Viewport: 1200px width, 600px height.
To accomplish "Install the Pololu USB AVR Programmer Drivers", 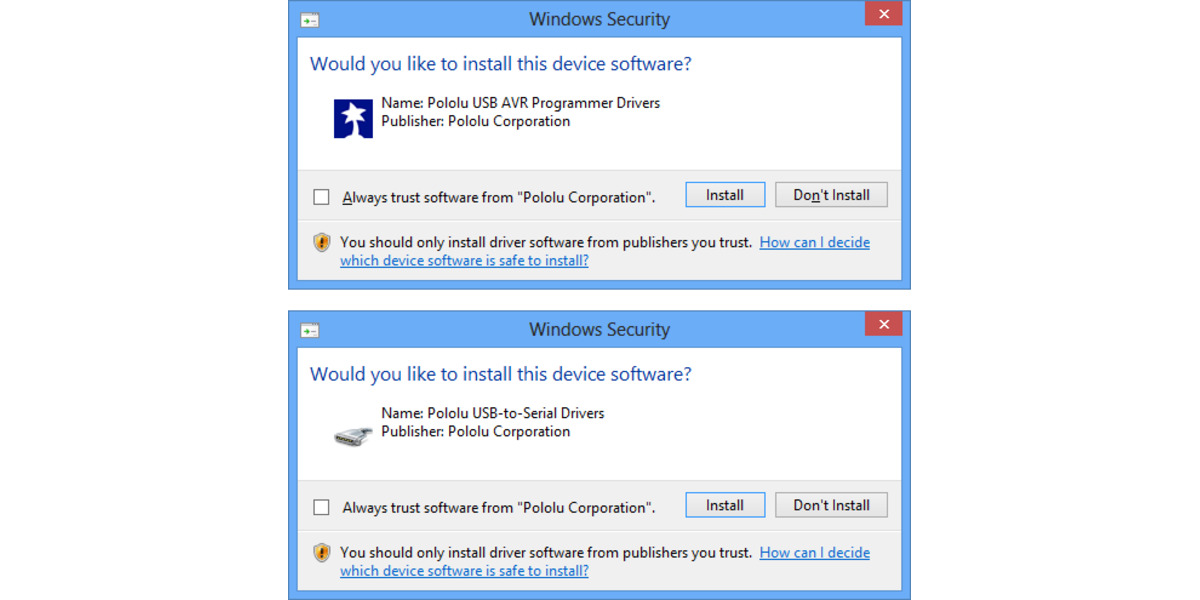I will 725,194.
